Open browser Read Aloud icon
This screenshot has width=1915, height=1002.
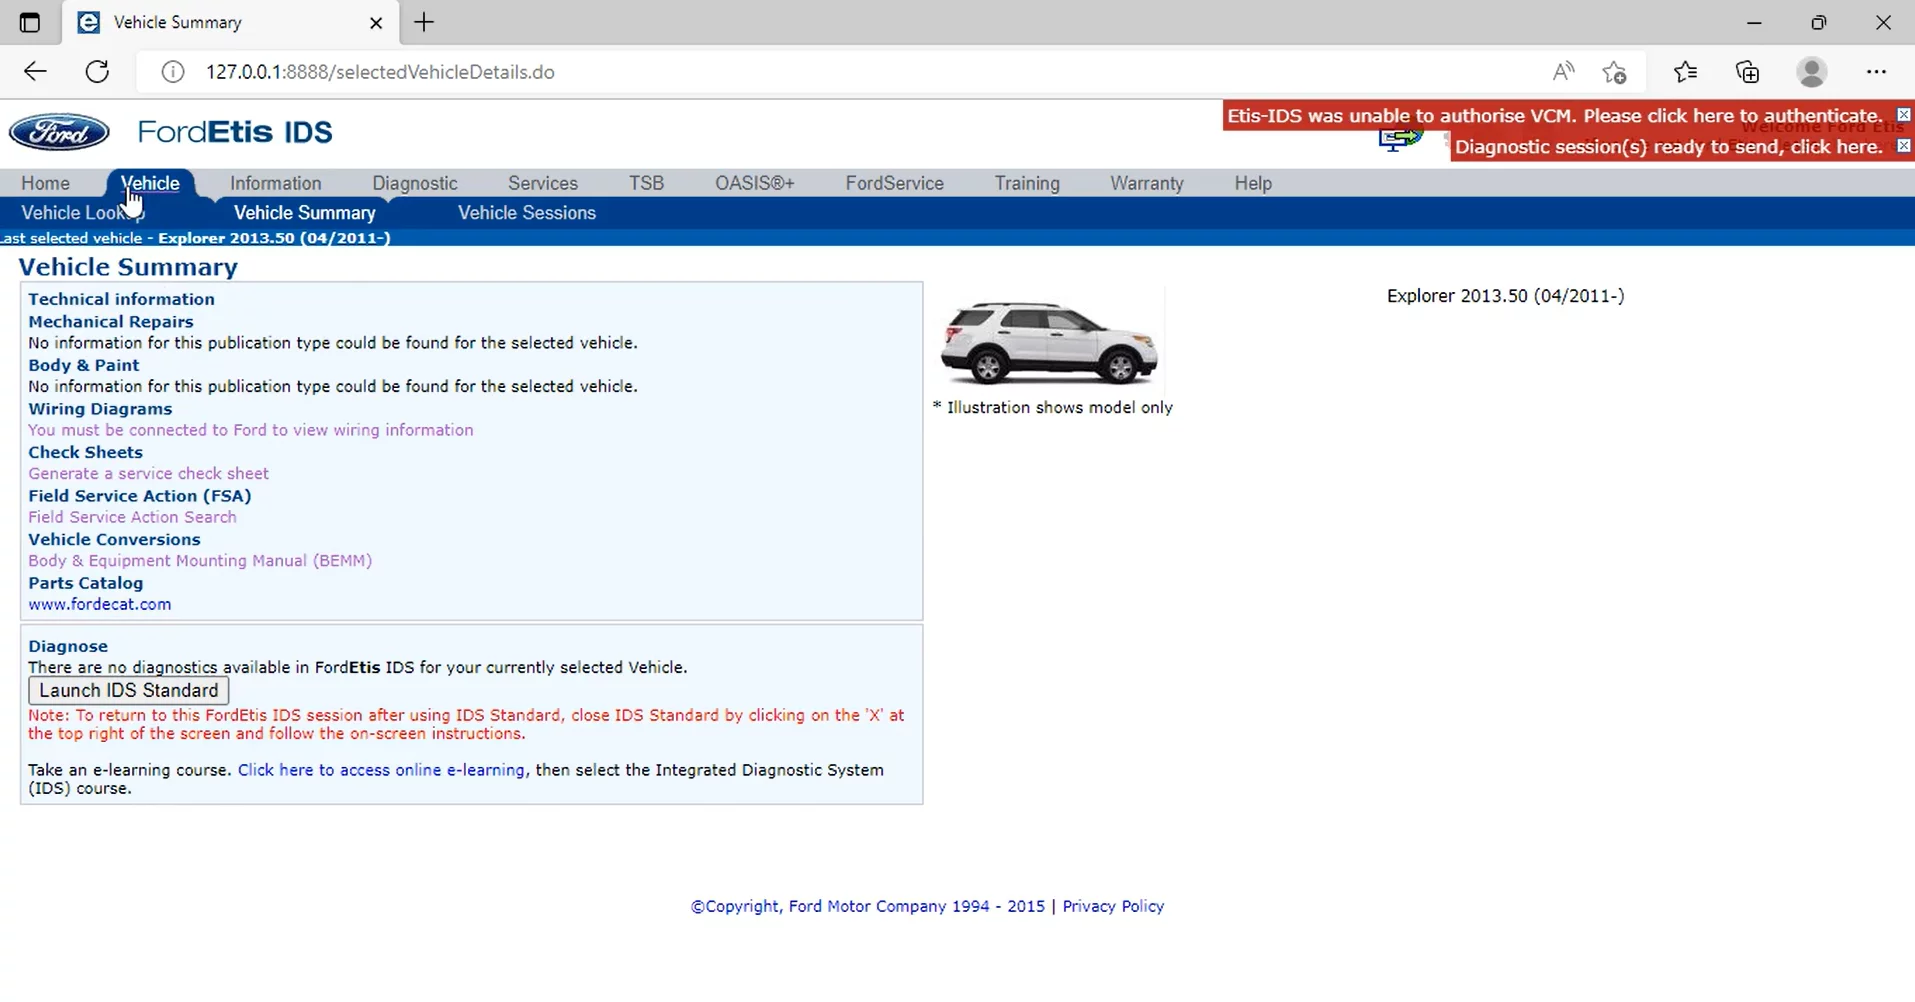click(x=1563, y=72)
